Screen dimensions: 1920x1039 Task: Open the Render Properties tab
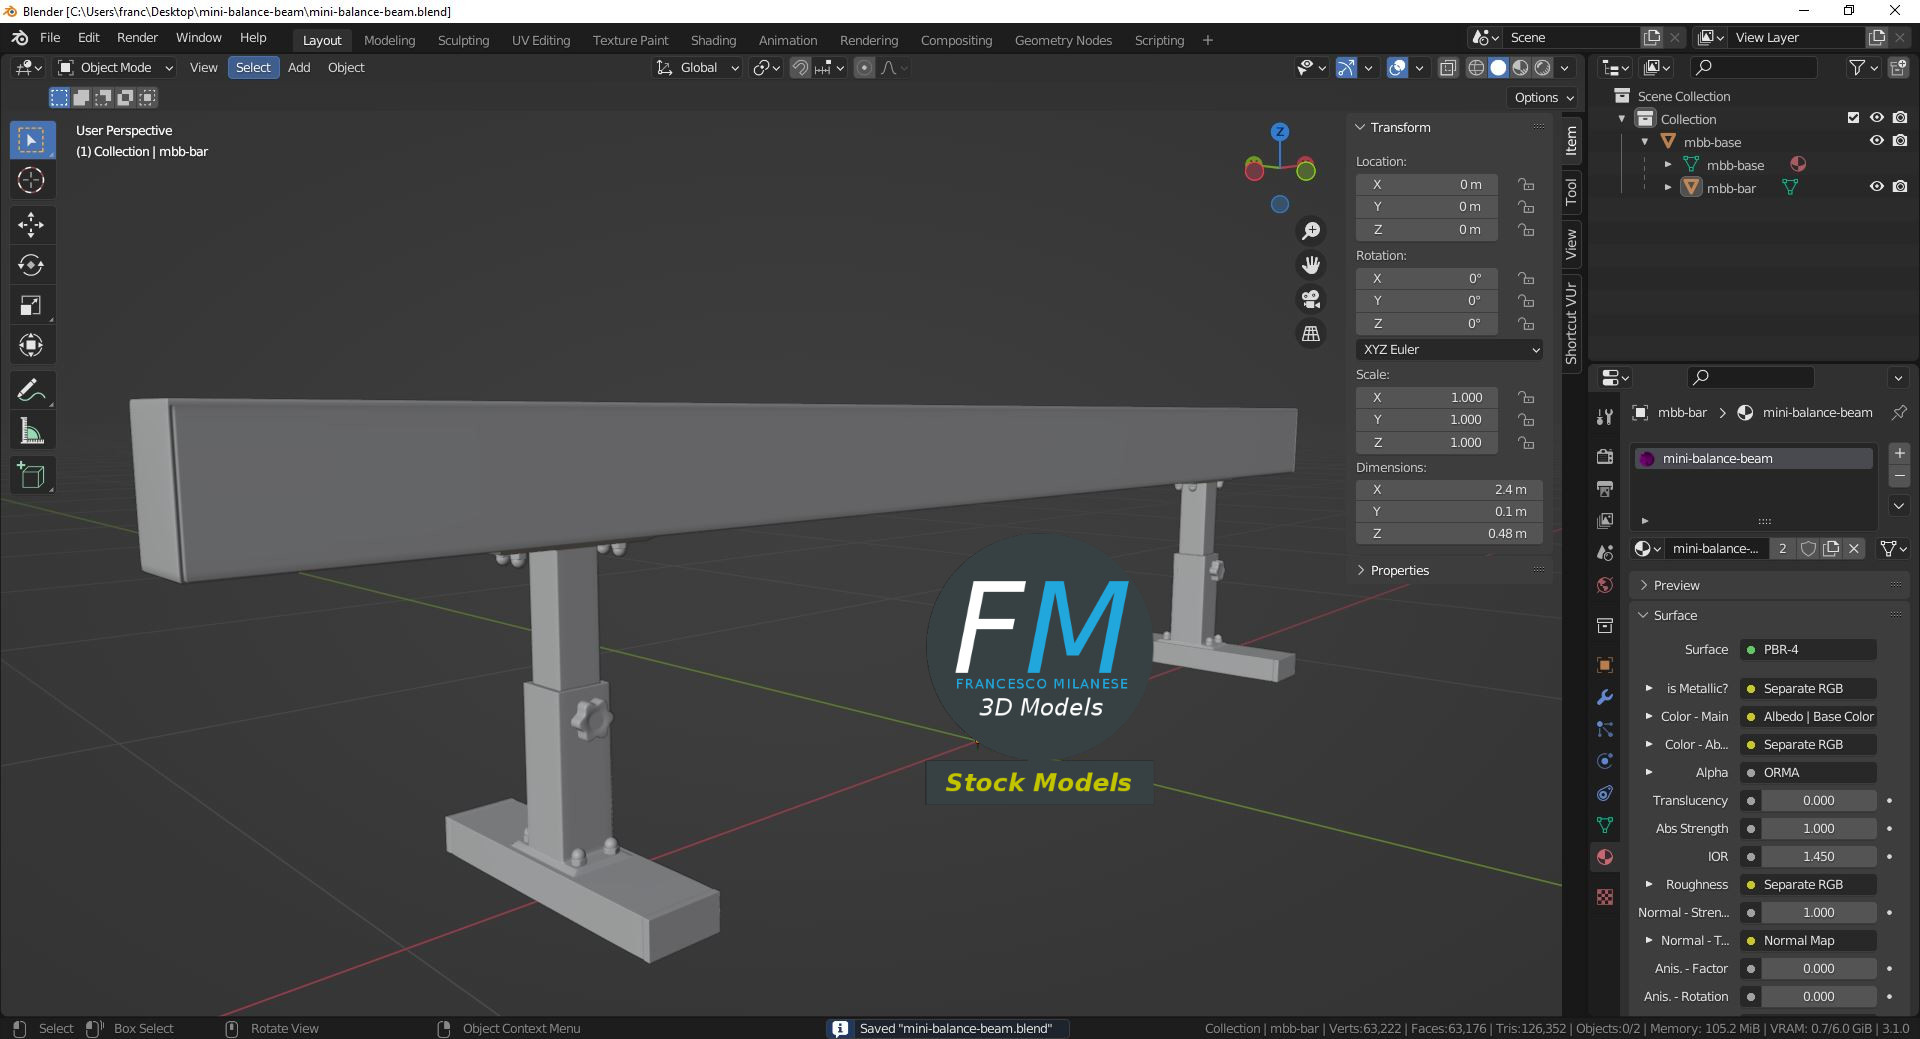tap(1604, 456)
